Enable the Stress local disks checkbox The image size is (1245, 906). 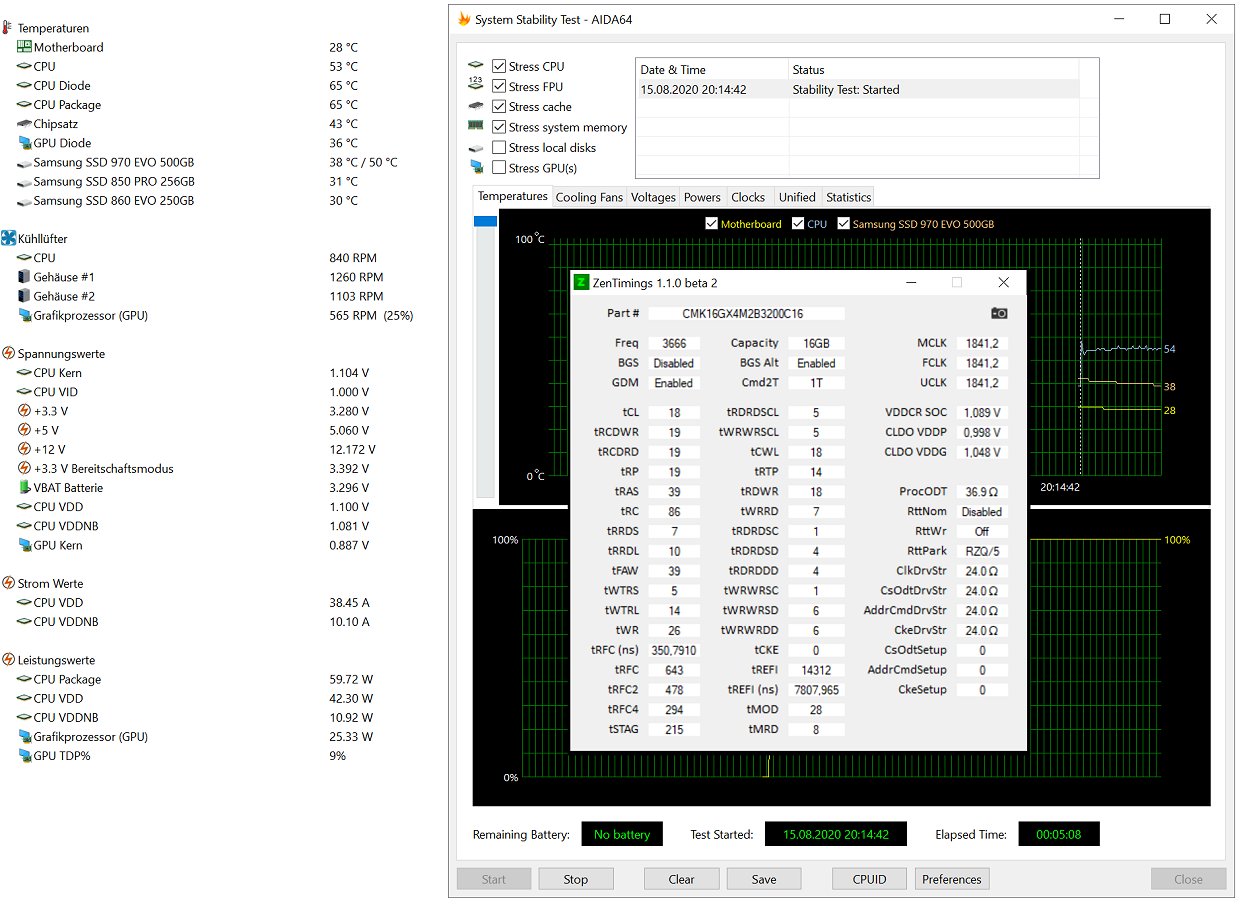[x=499, y=148]
